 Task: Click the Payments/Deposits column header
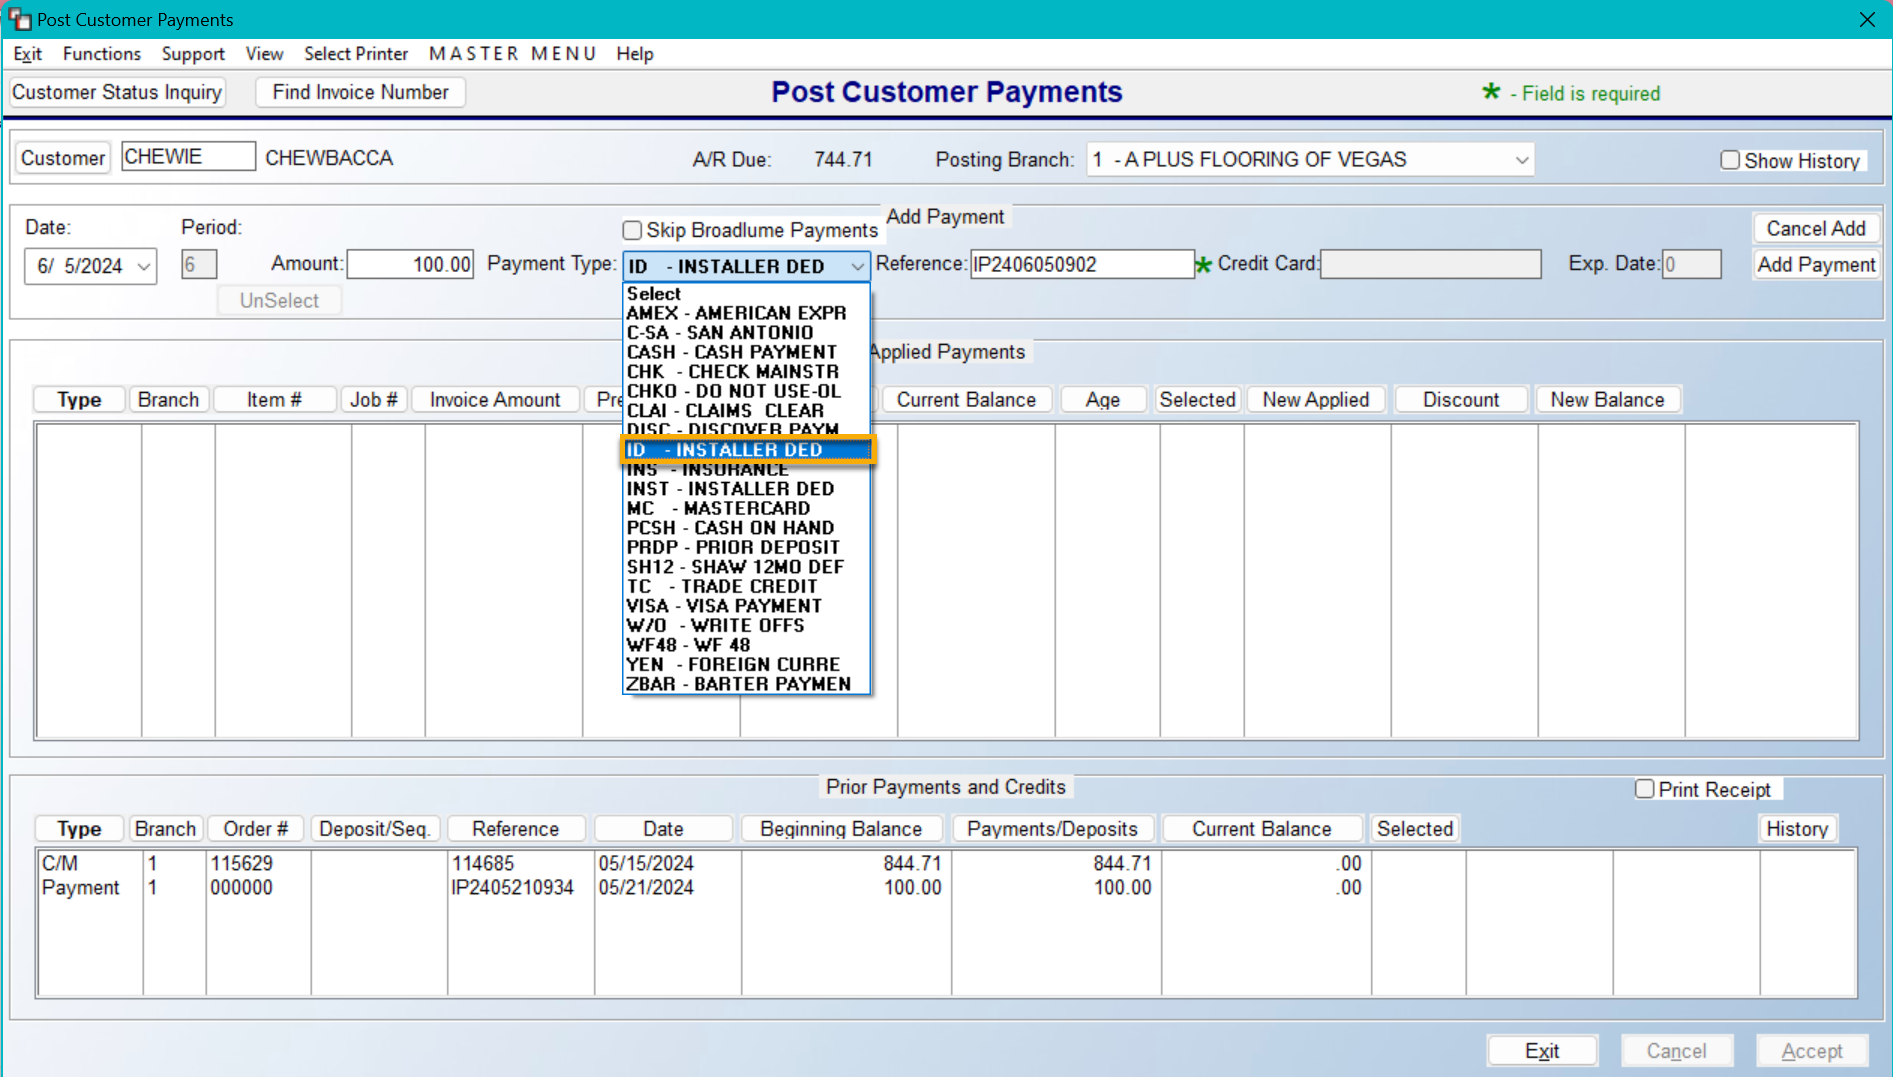[x=1052, y=829]
